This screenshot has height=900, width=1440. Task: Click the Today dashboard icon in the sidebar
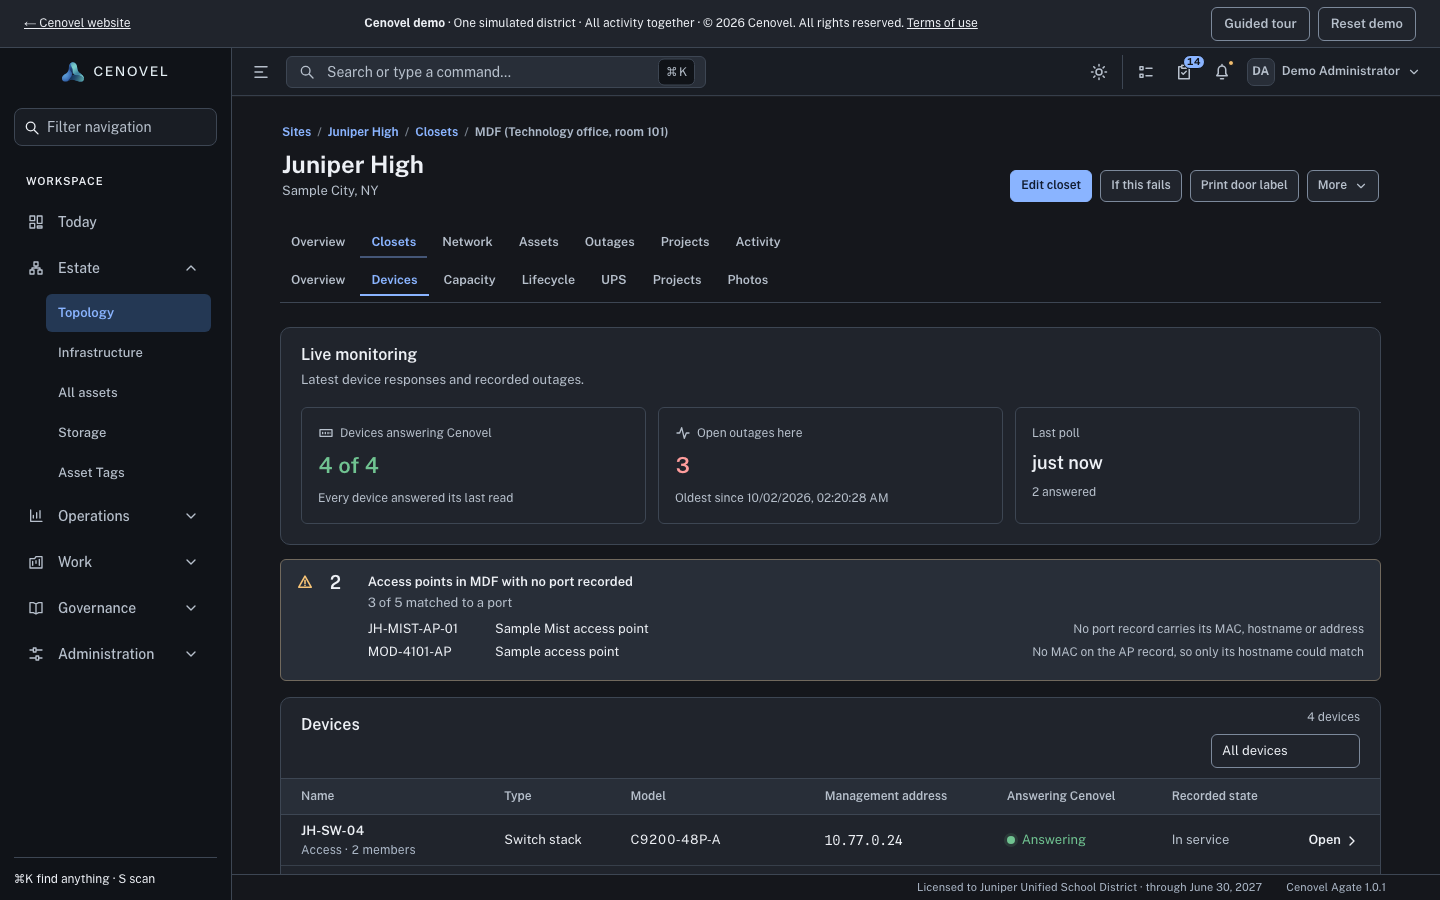point(36,222)
